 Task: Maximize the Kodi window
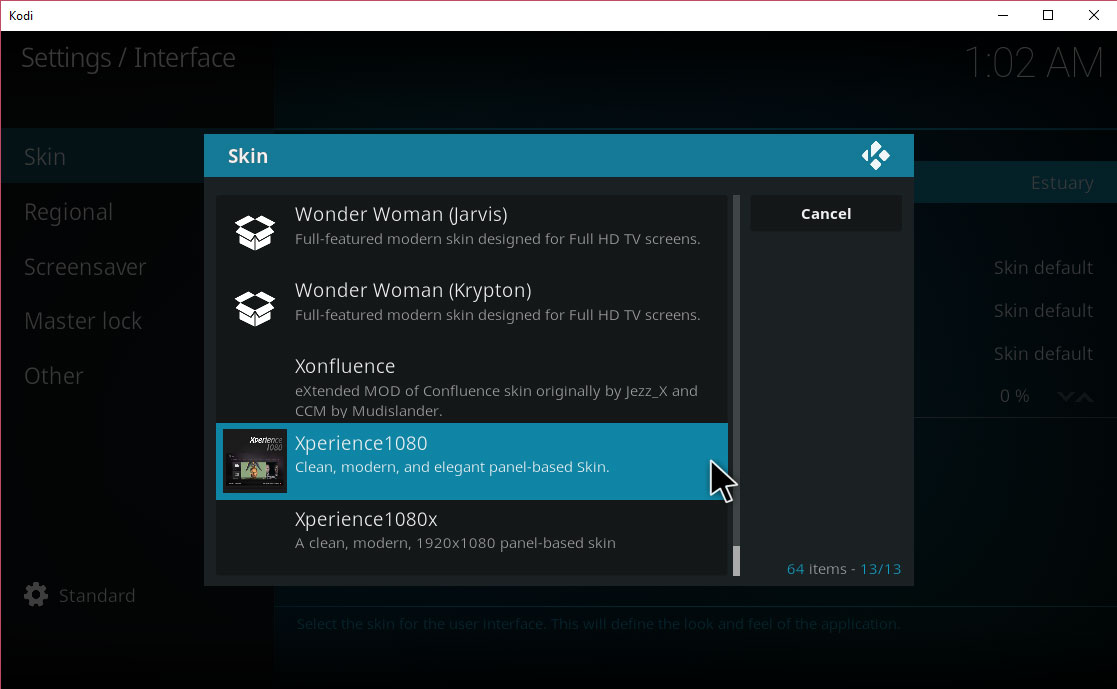(1048, 15)
